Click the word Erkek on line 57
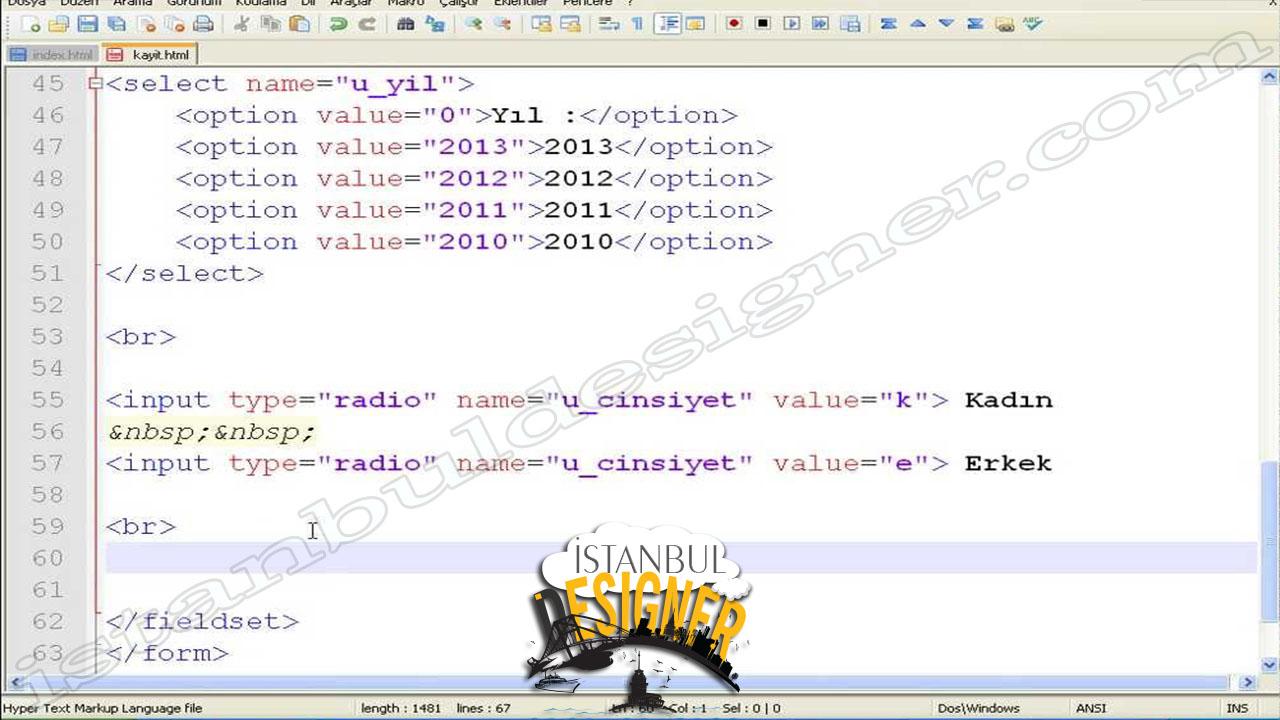The image size is (1280, 720). coord(1008,463)
